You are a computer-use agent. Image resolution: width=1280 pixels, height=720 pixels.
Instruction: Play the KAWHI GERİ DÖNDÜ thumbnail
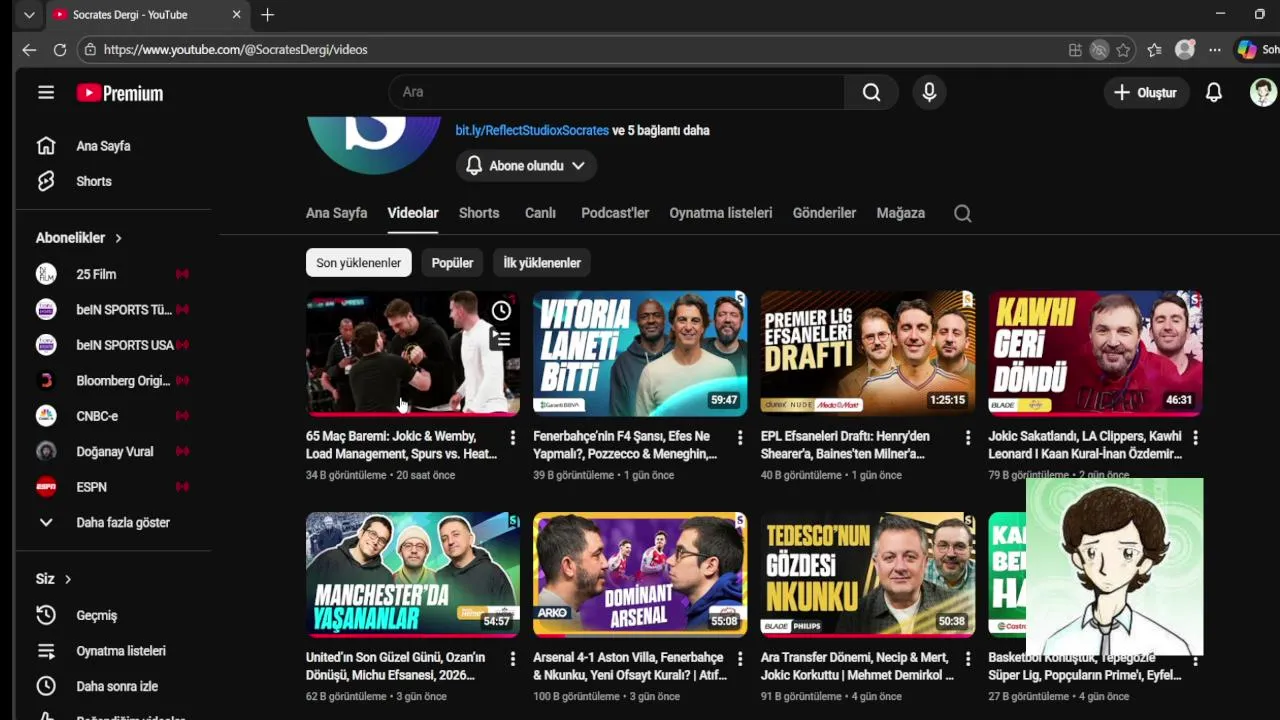coord(1095,353)
